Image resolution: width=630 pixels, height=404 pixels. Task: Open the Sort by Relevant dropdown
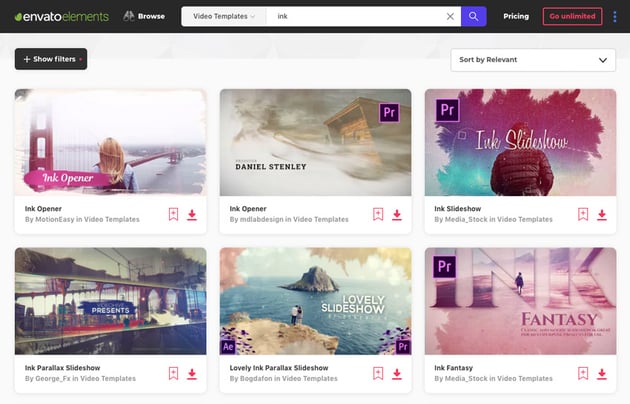point(533,60)
